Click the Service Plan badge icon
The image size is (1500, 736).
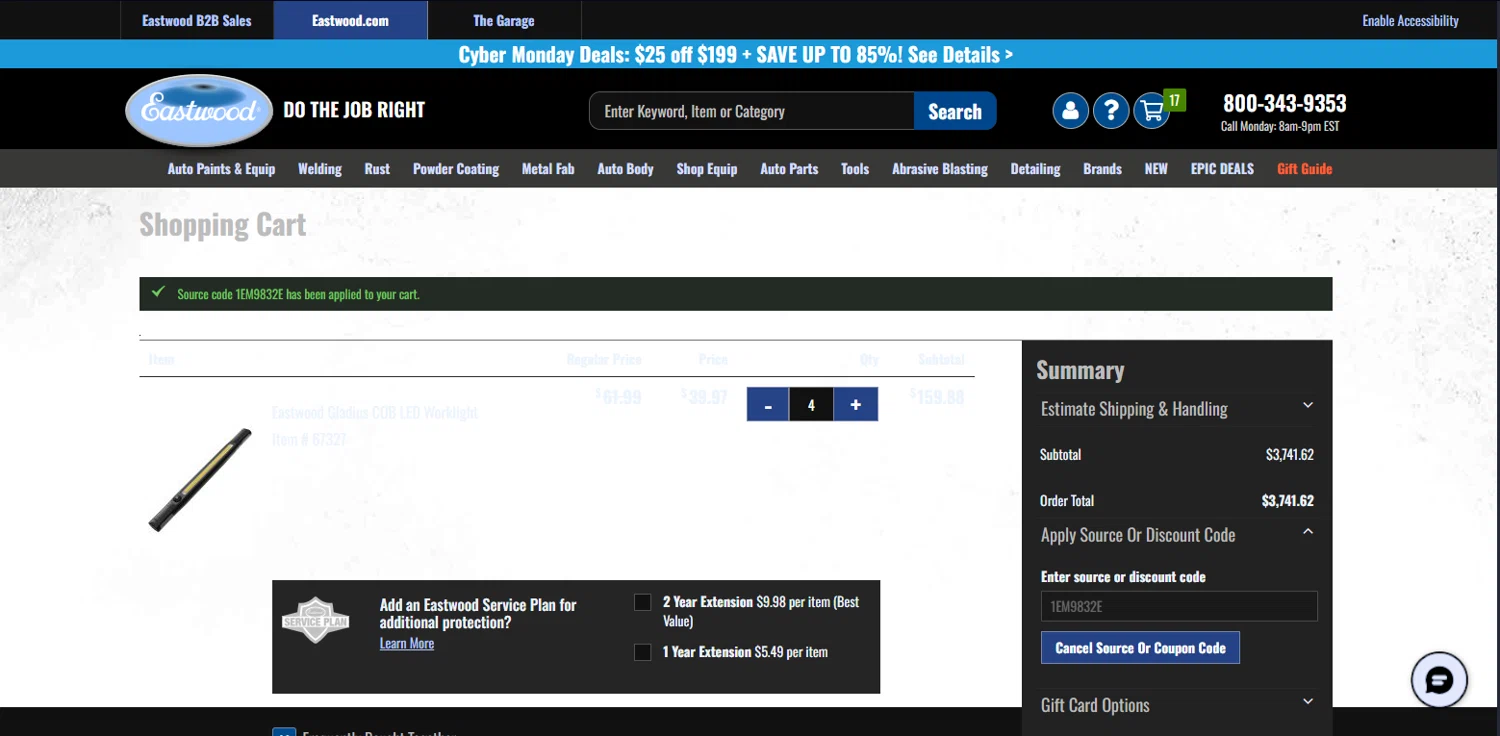pyautogui.click(x=316, y=620)
